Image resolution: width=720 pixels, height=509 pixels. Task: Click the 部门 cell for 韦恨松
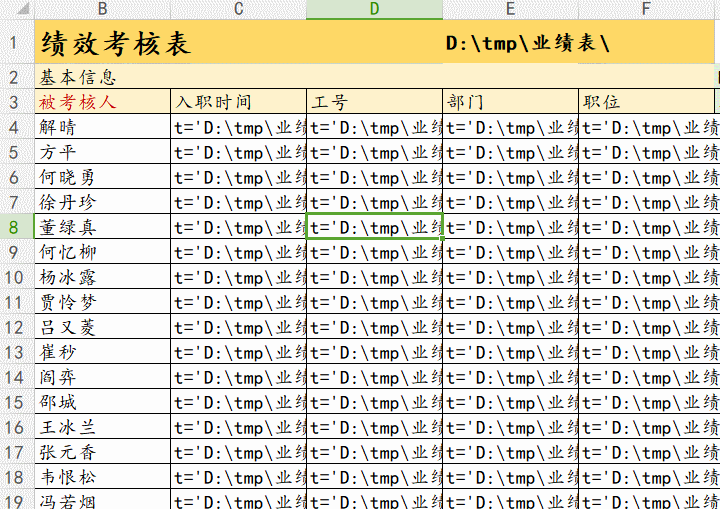[510, 476]
